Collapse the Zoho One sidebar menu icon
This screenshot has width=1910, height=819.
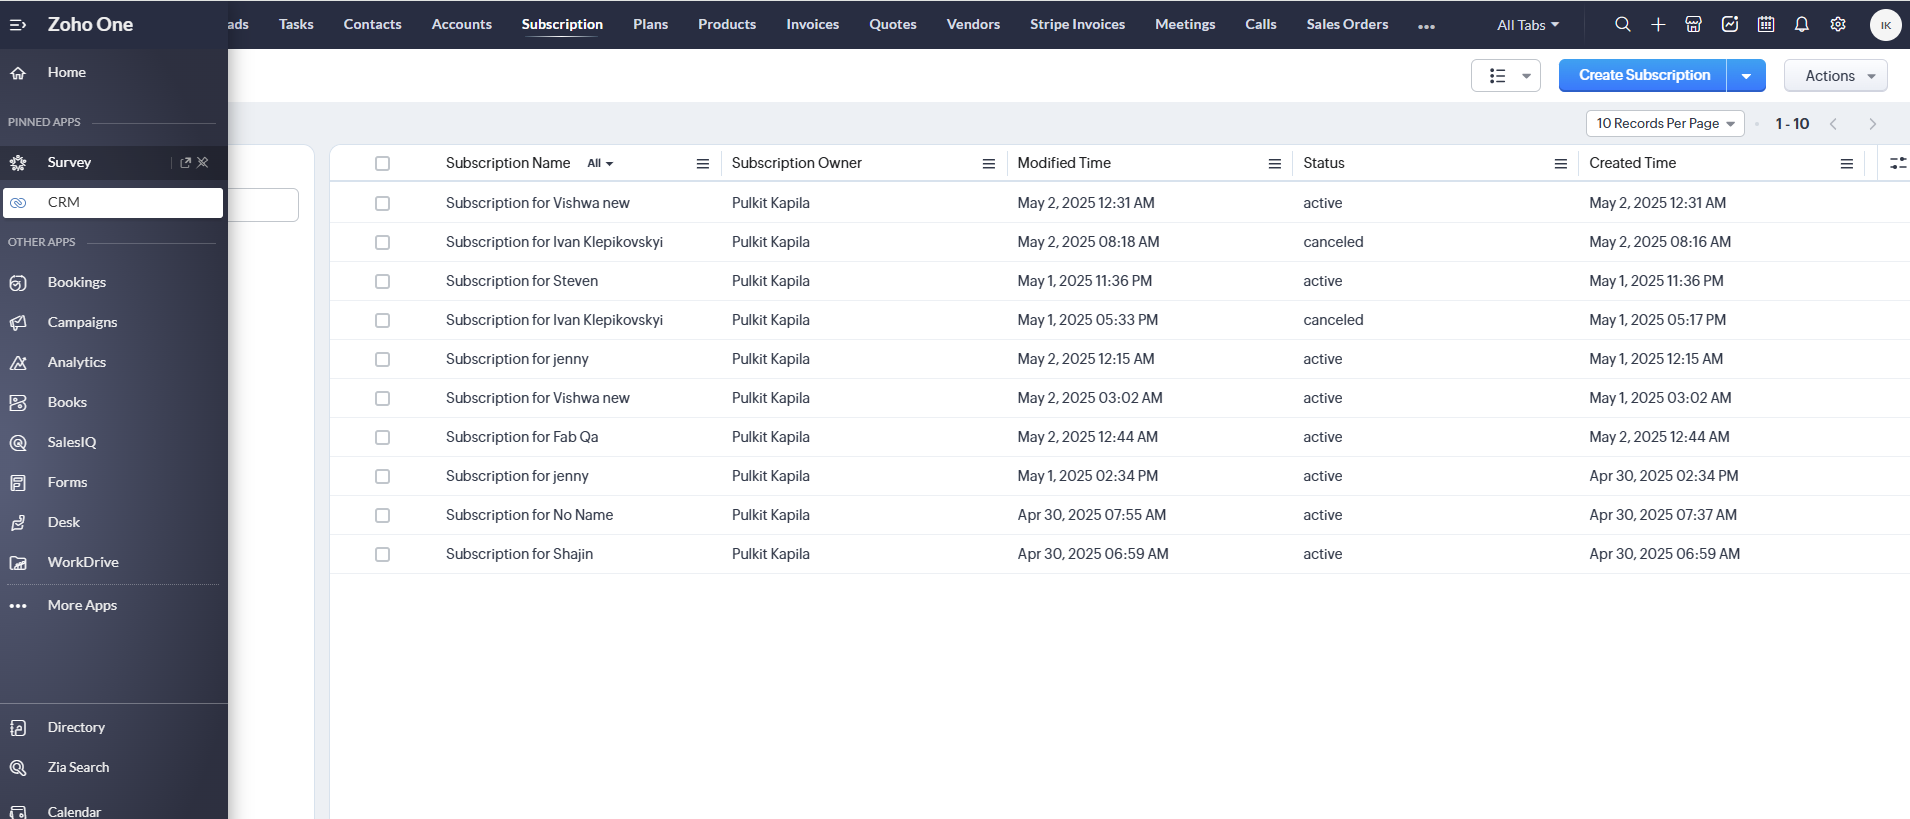(17, 24)
